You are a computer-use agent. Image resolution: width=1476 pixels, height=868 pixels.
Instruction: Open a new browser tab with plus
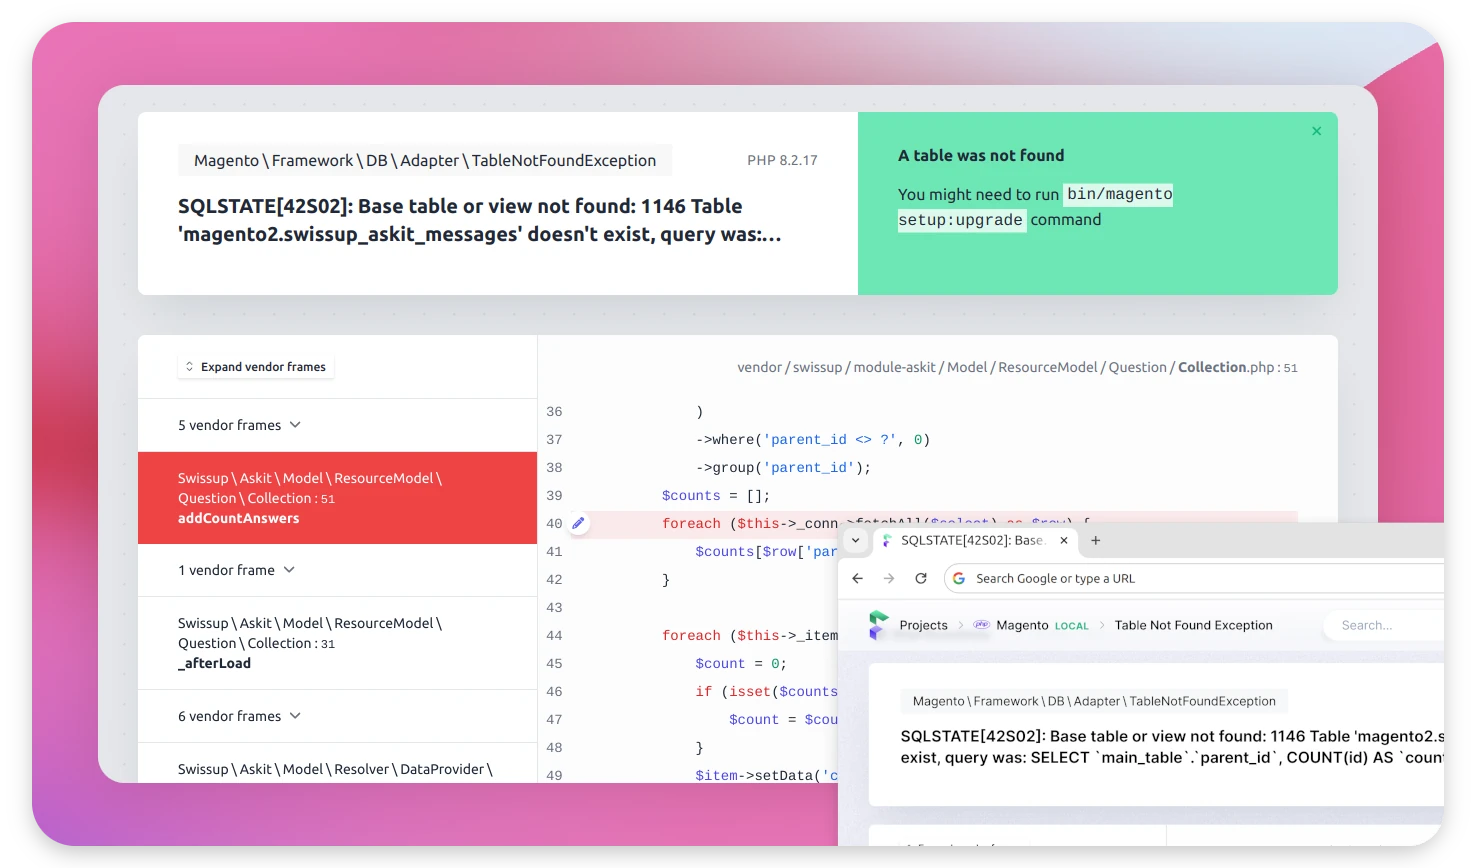coord(1095,540)
